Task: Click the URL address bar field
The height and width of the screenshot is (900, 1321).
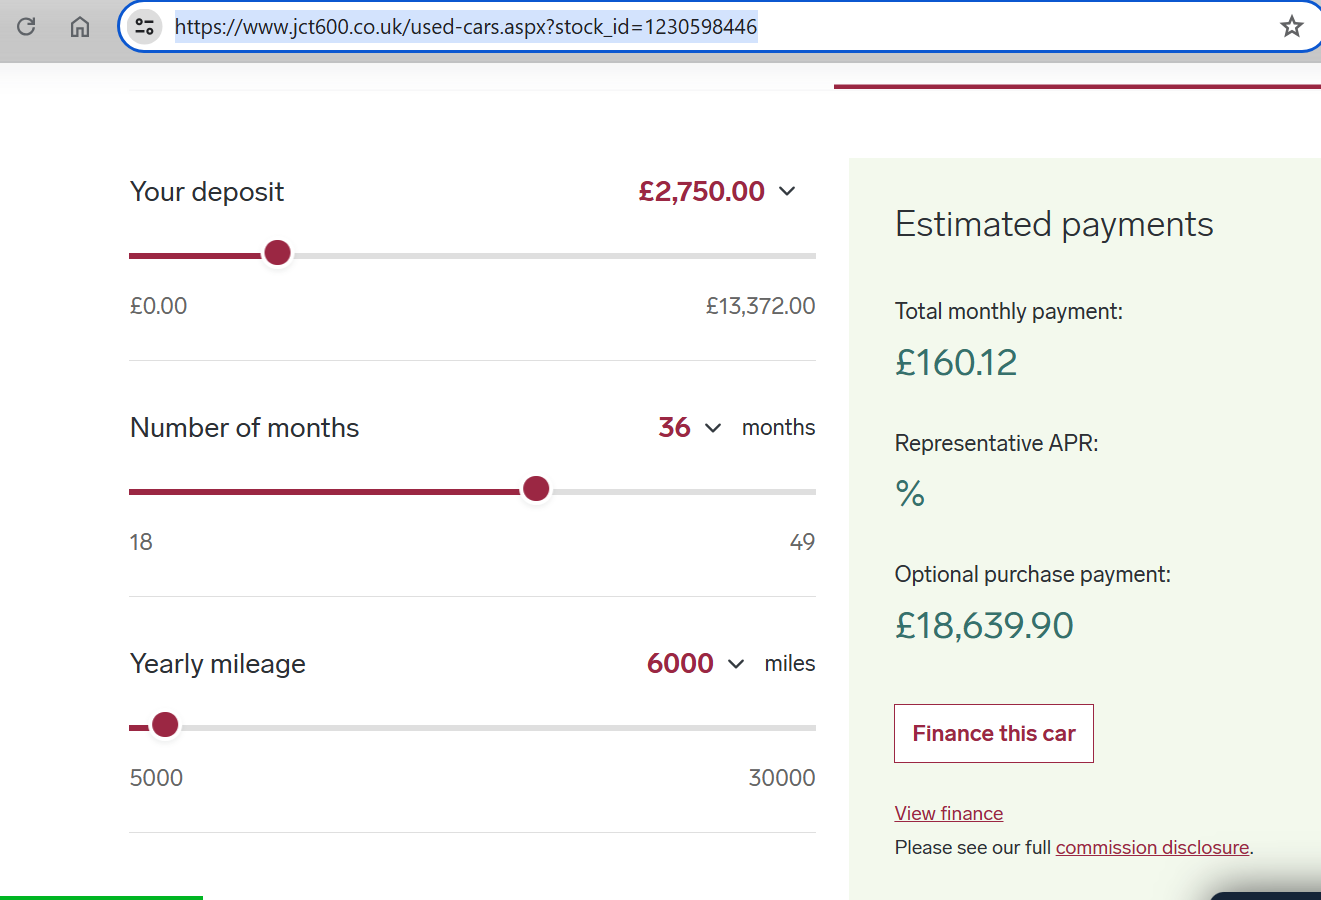Action: tap(700, 27)
